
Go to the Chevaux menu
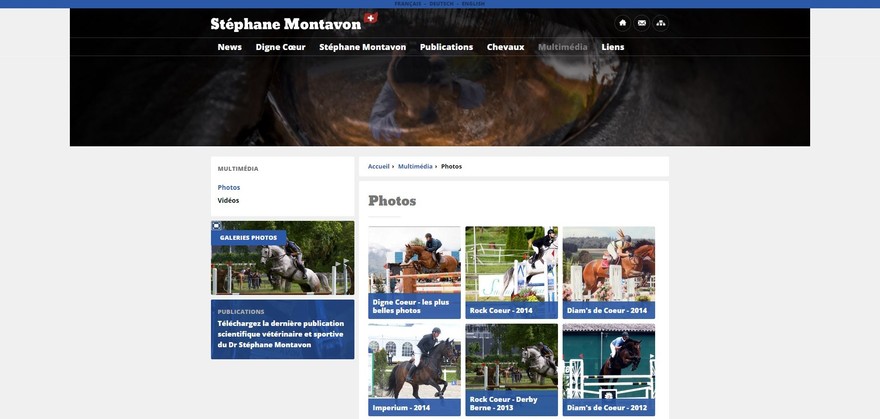(x=505, y=47)
